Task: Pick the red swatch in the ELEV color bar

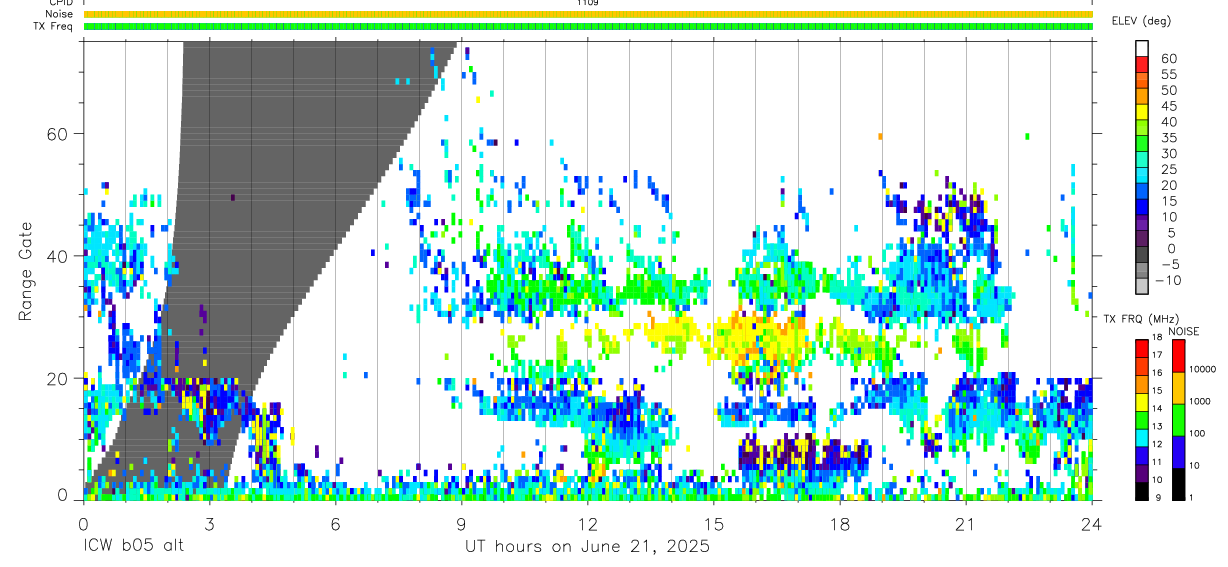Action: click(1142, 64)
